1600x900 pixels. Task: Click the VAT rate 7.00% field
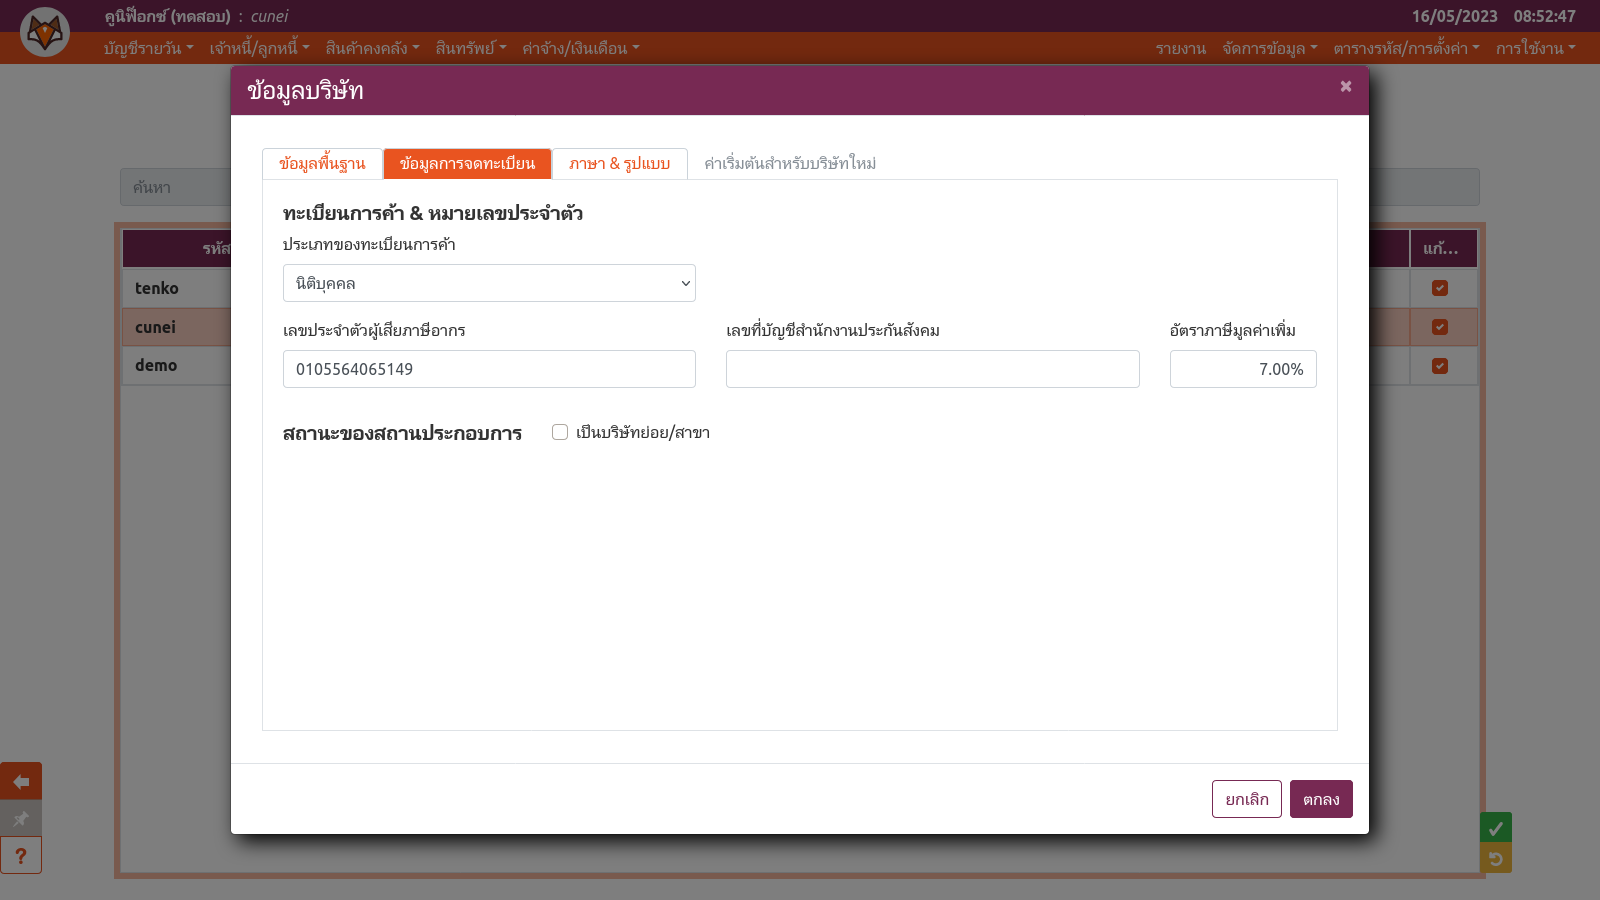point(1242,369)
